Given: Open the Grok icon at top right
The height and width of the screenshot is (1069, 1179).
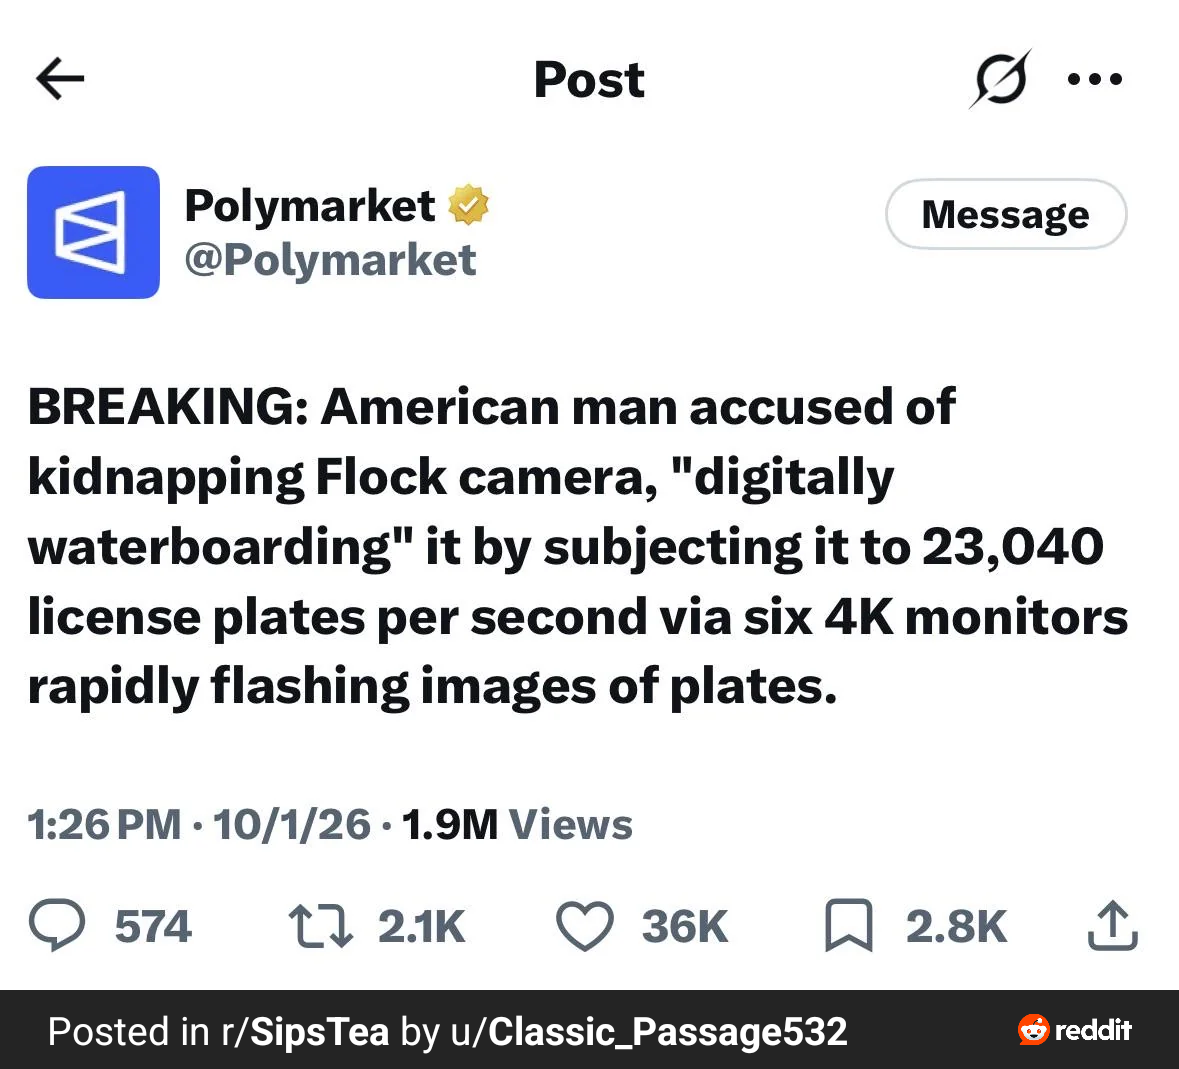Looking at the screenshot, I should [1001, 79].
